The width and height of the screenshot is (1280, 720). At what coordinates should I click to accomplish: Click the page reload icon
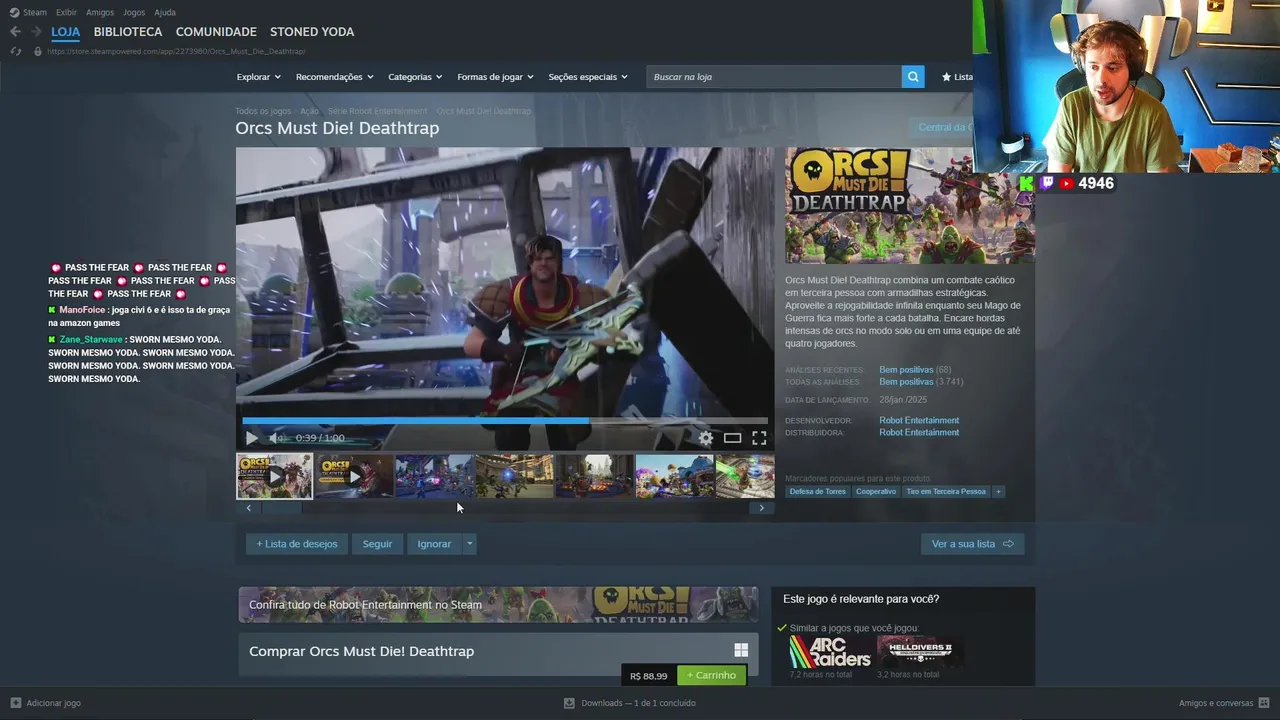point(15,51)
